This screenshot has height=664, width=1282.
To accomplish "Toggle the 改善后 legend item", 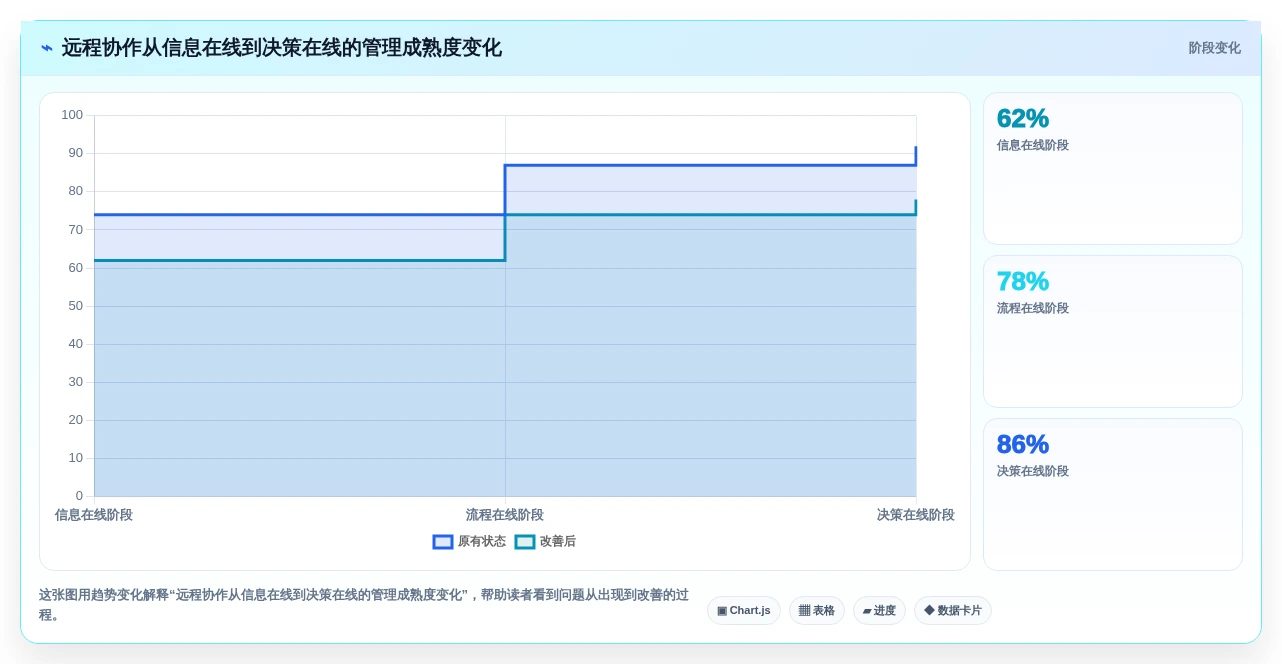I will tap(545, 541).
